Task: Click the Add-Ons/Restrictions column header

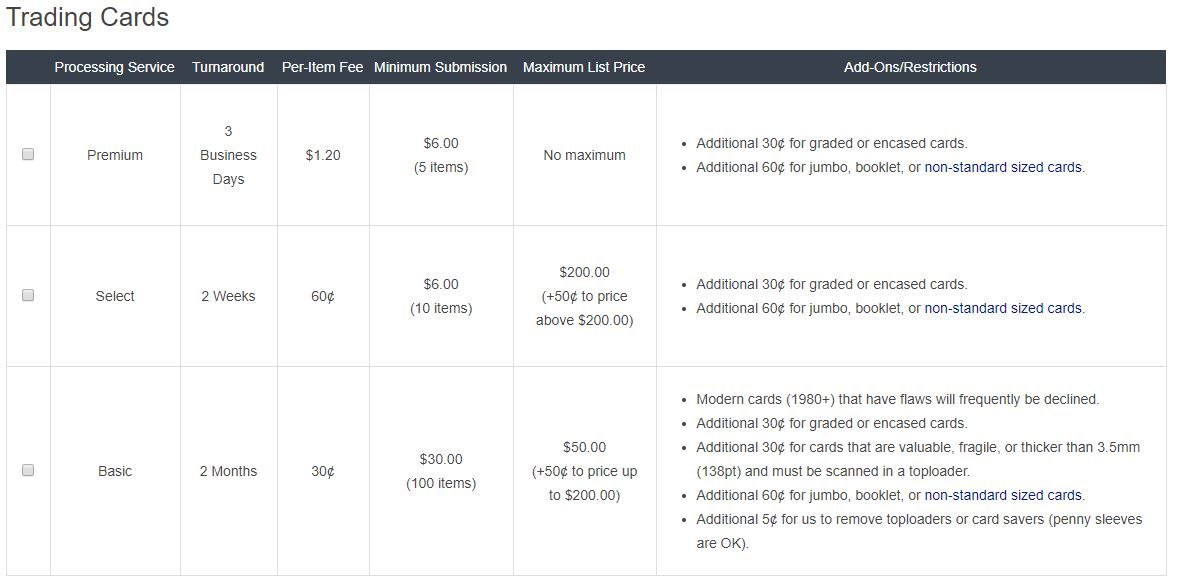Action: click(911, 68)
